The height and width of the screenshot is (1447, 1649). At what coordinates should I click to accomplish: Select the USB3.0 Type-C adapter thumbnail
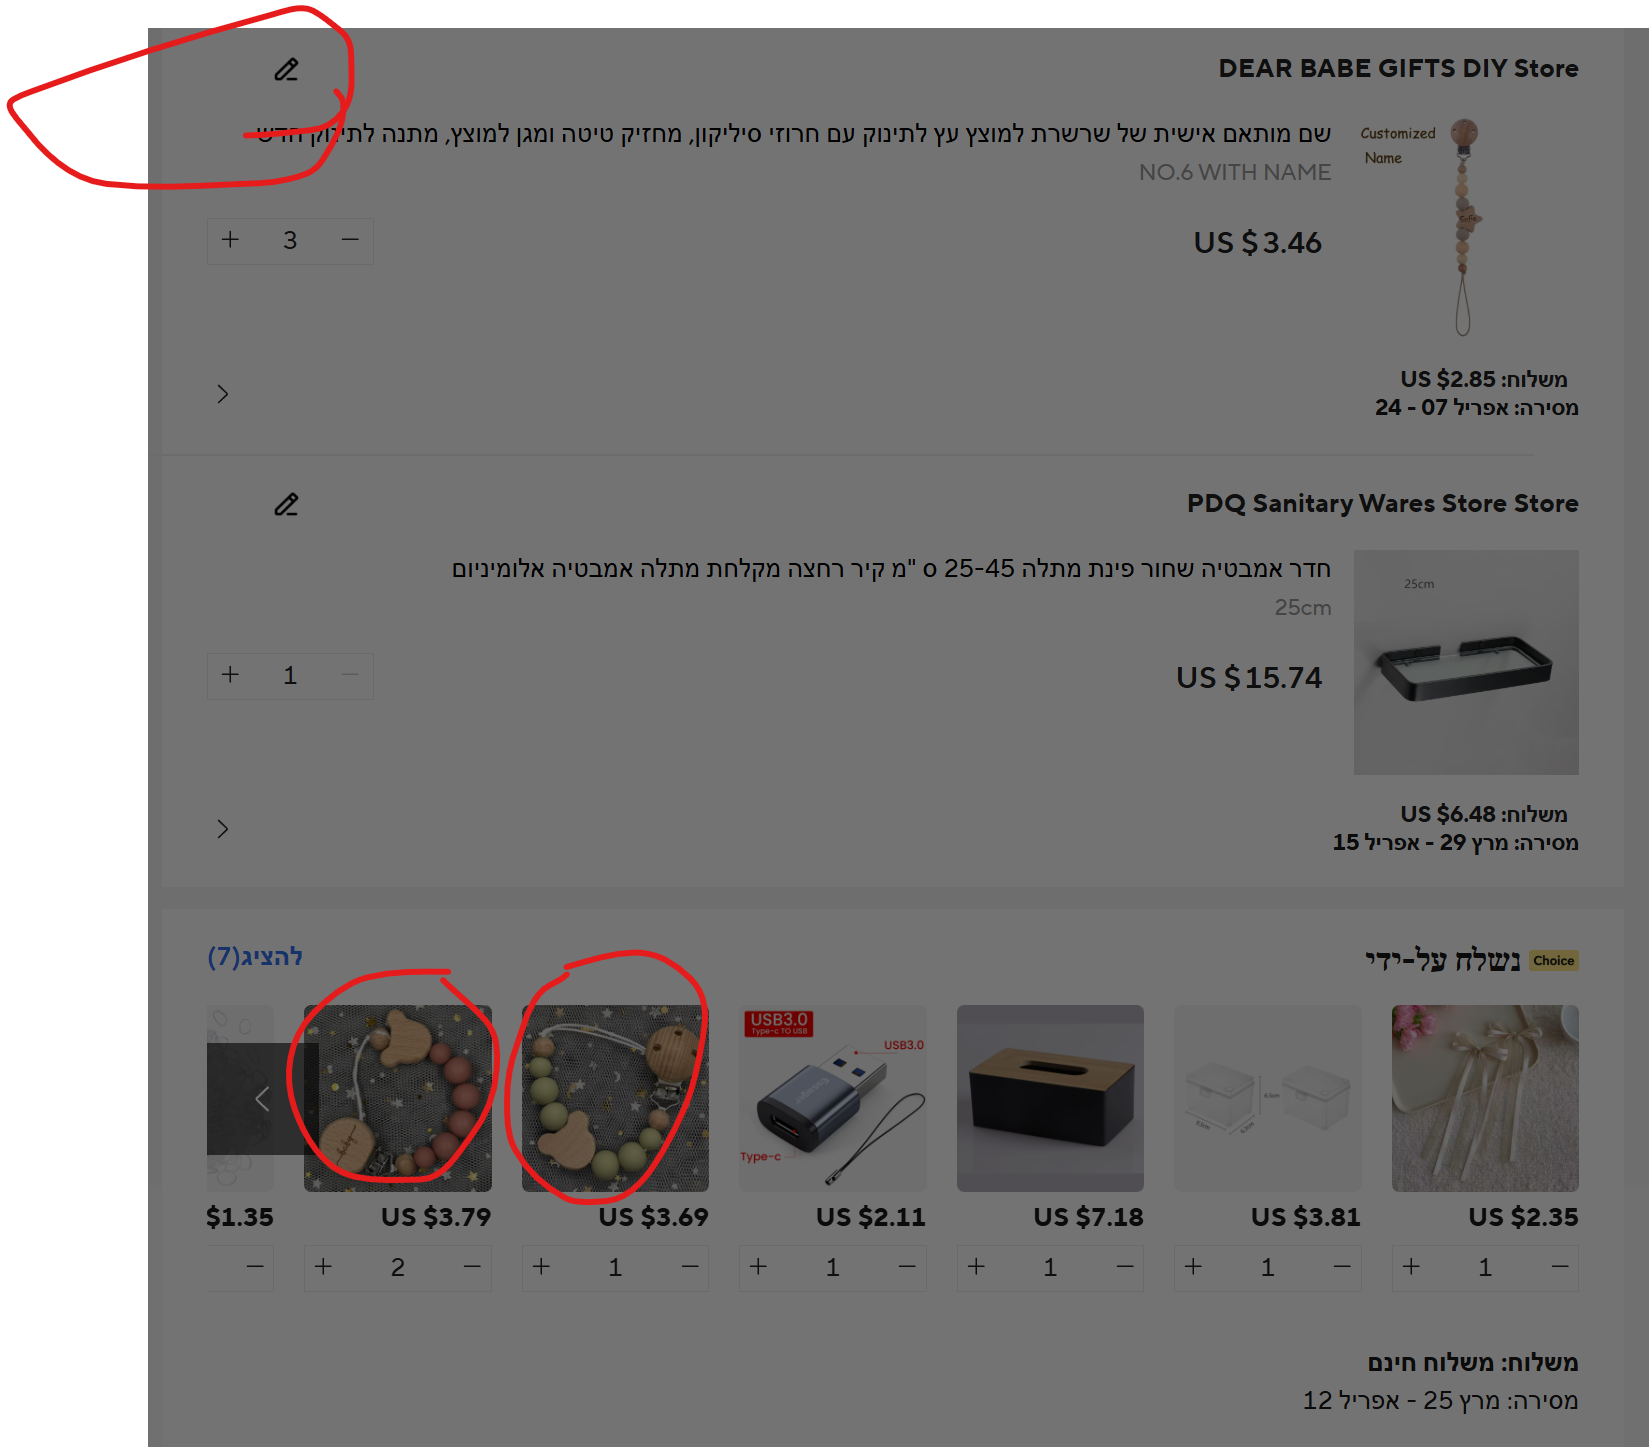pyautogui.click(x=833, y=1098)
